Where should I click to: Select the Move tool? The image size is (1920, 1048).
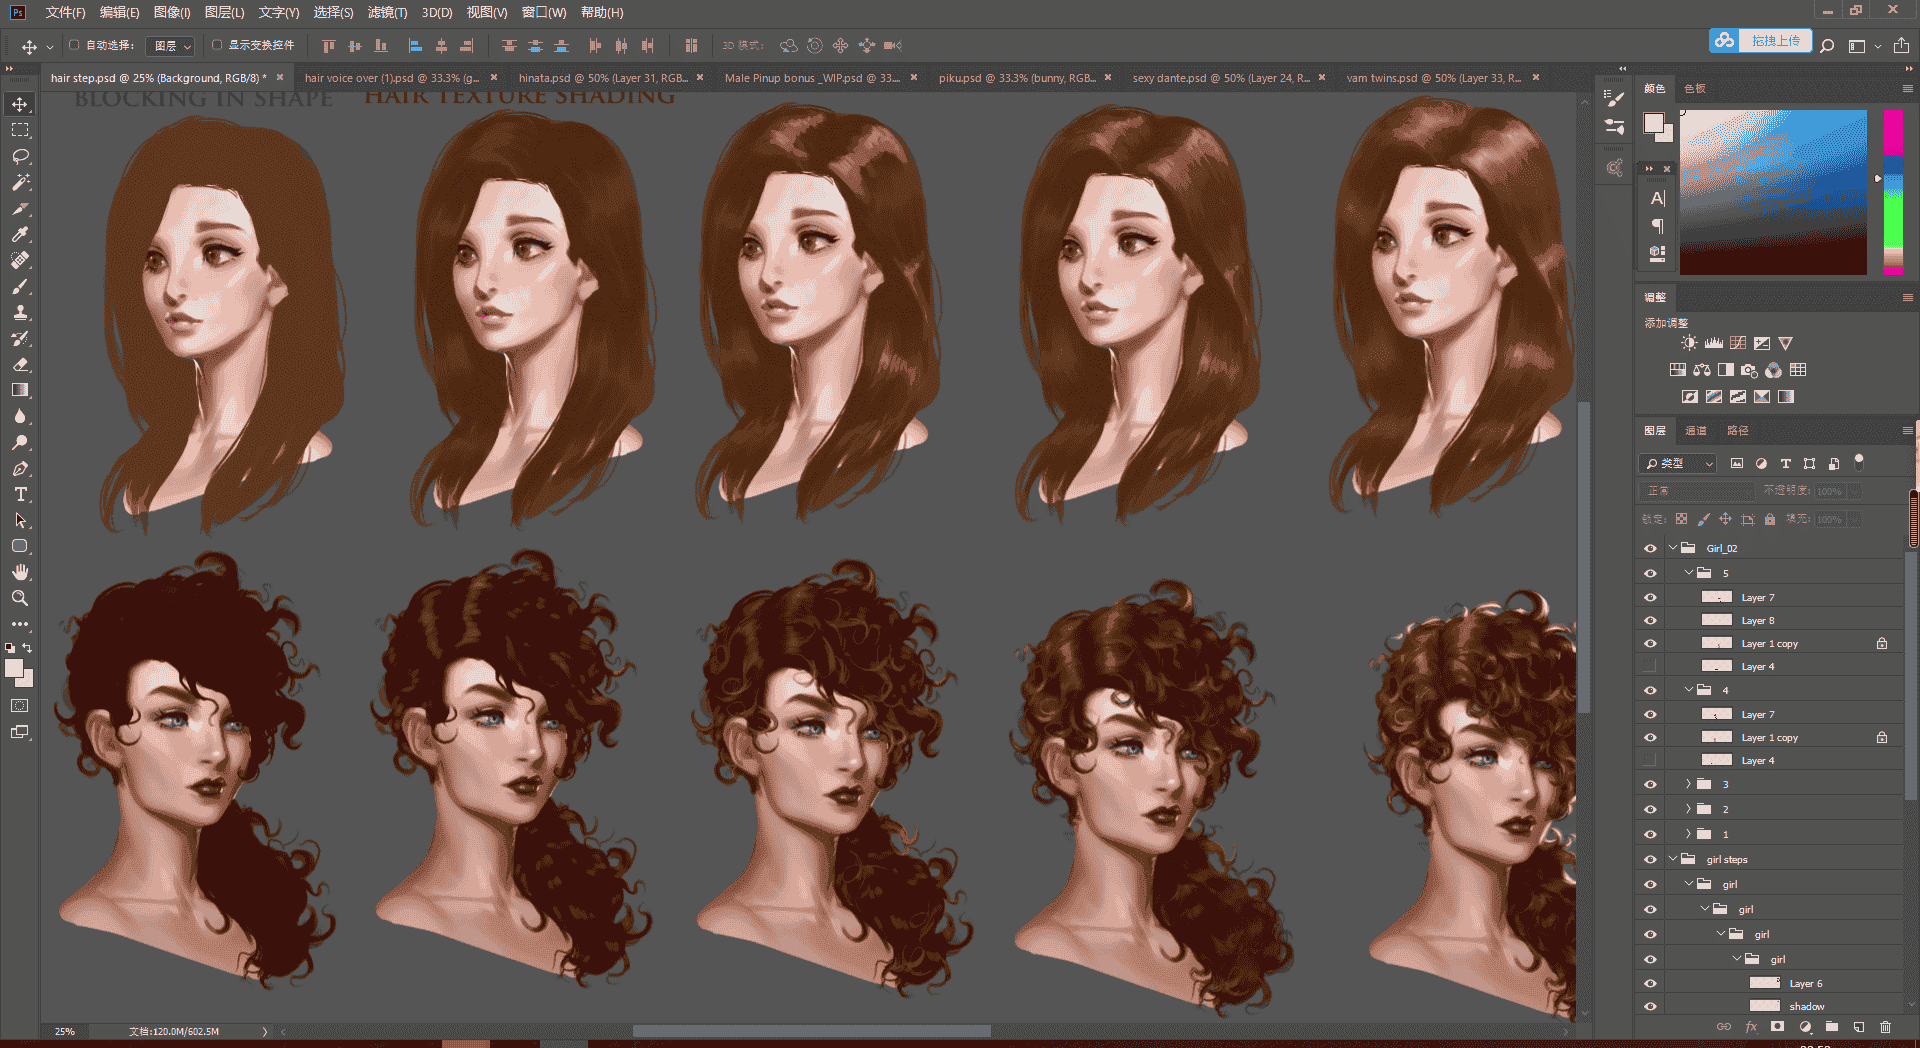coord(20,104)
